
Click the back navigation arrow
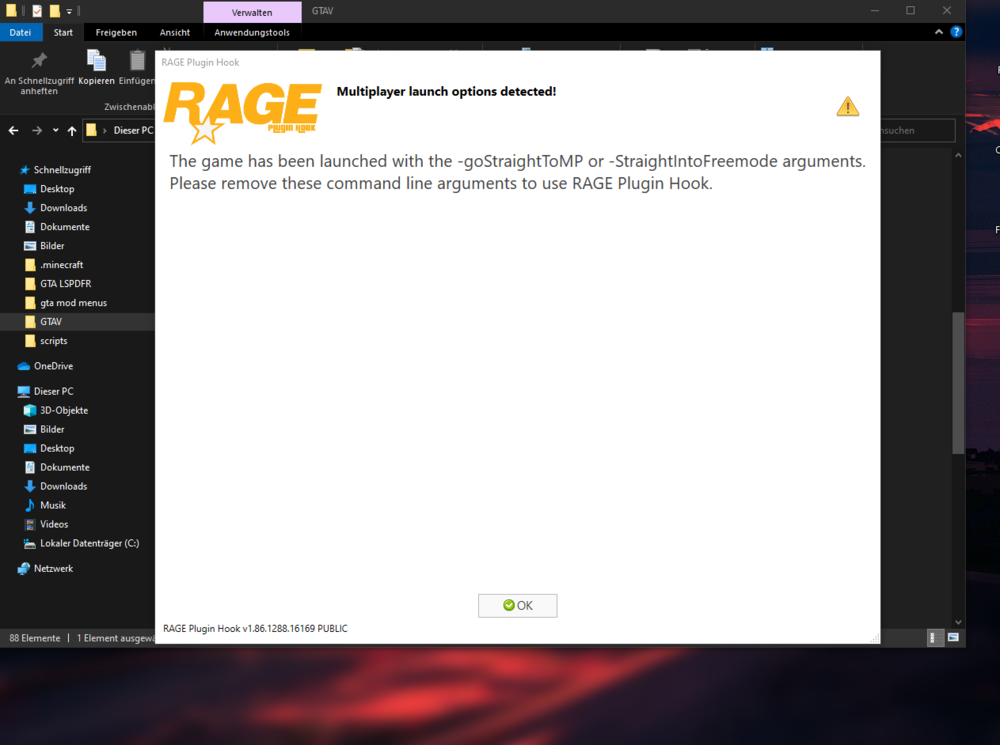pyautogui.click(x=12, y=130)
